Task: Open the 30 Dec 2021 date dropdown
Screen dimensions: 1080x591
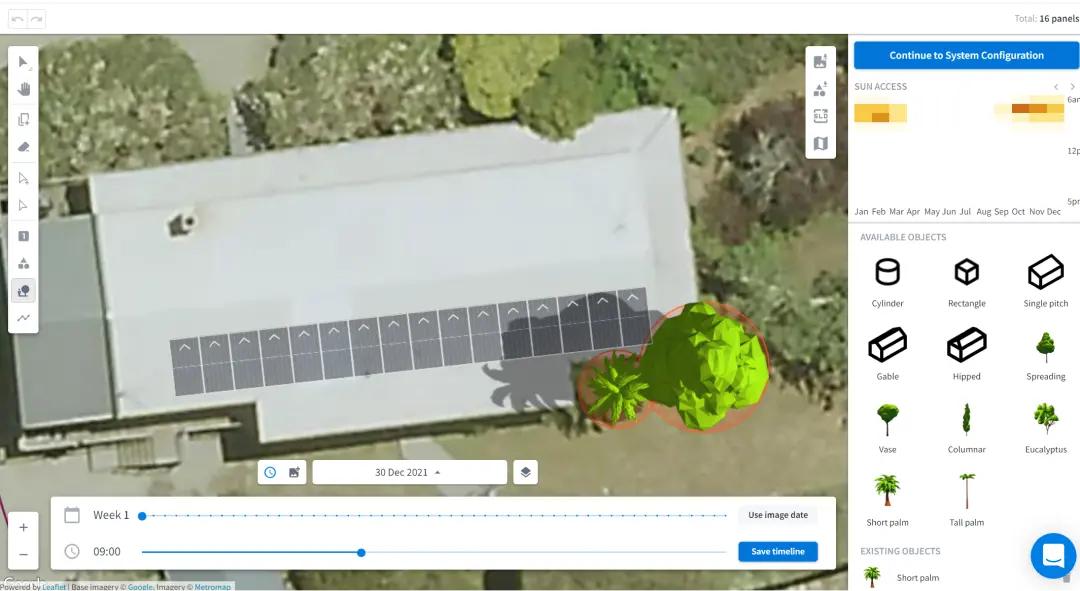Action: tap(410, 473)
